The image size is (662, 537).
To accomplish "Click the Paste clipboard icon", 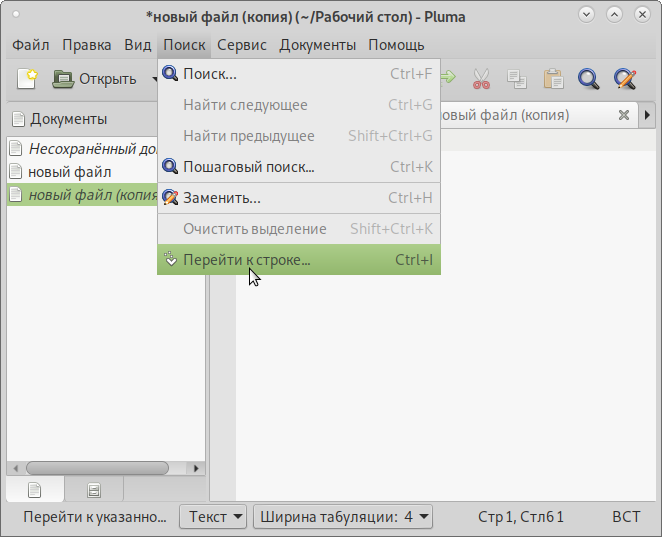I will point(553,78).
